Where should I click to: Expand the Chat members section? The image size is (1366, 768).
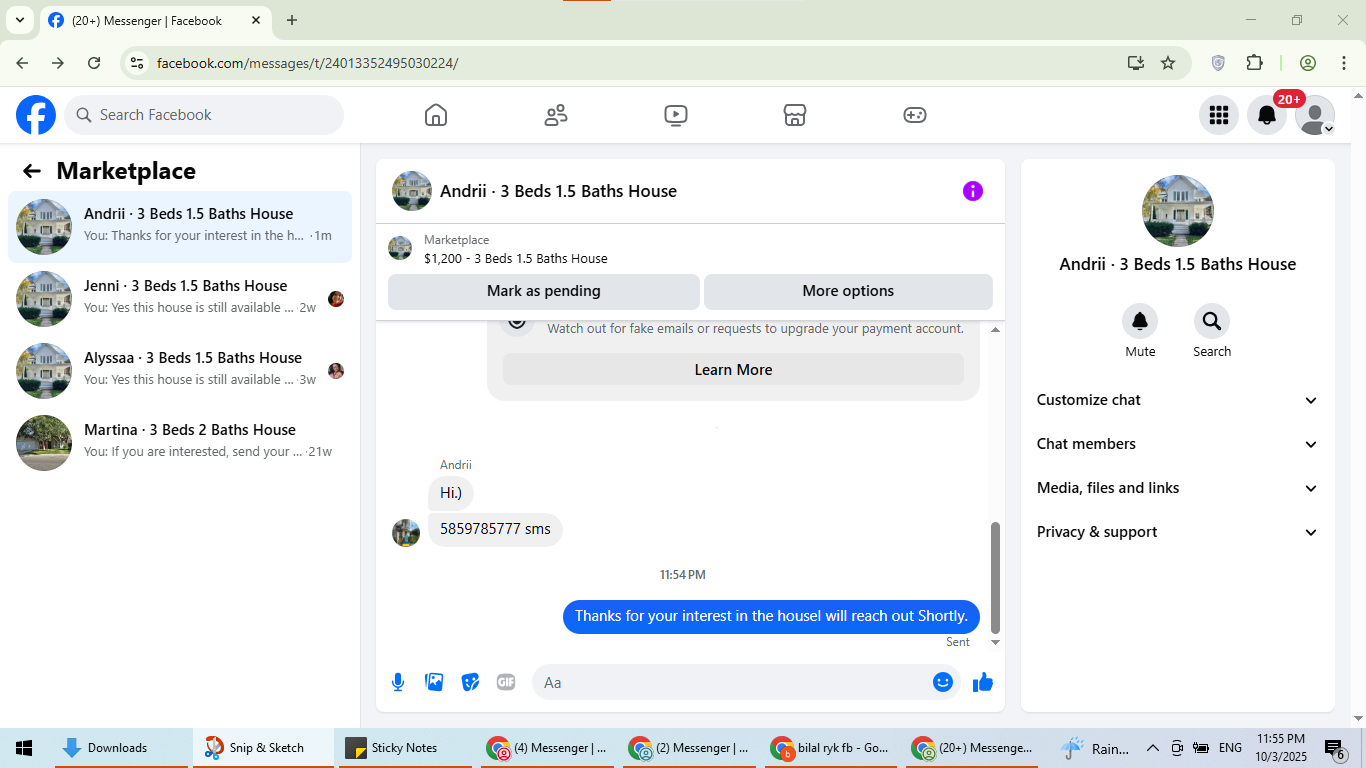1178,444
